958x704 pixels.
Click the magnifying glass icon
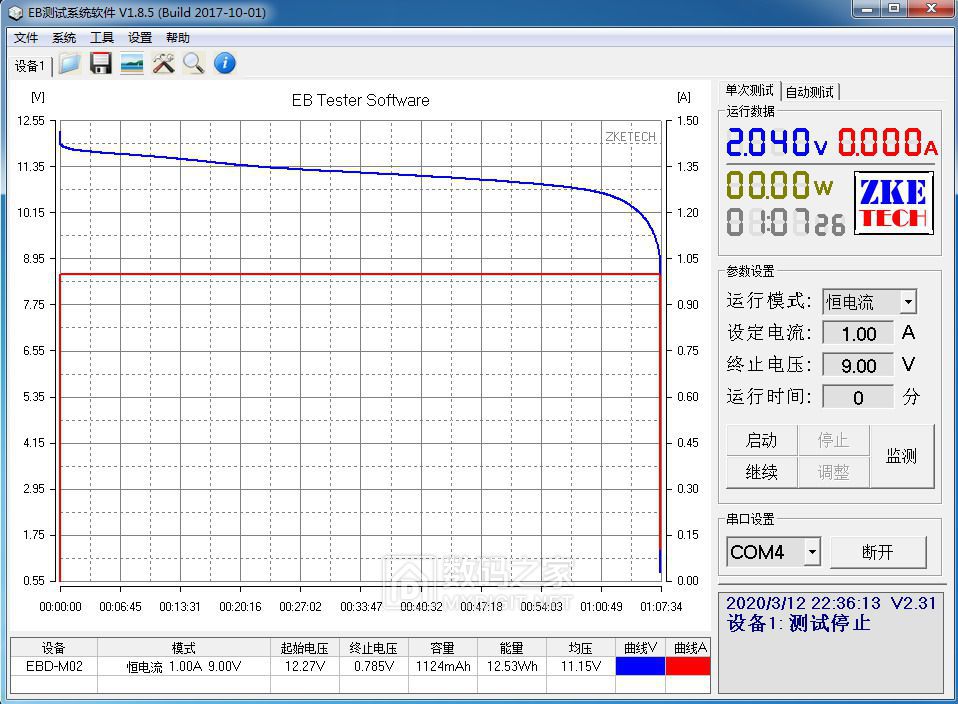point(194,64)
